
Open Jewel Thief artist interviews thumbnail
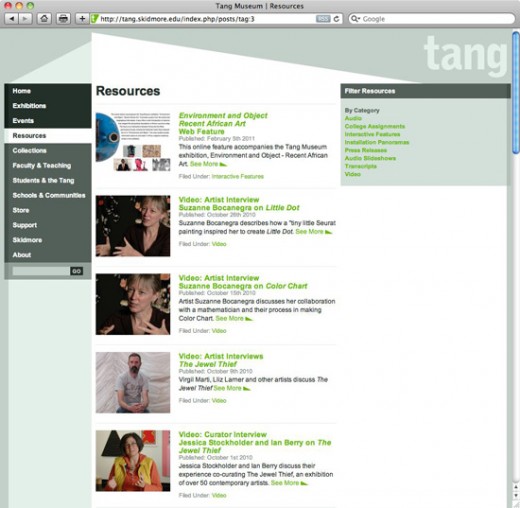click(x=133, y=383)
